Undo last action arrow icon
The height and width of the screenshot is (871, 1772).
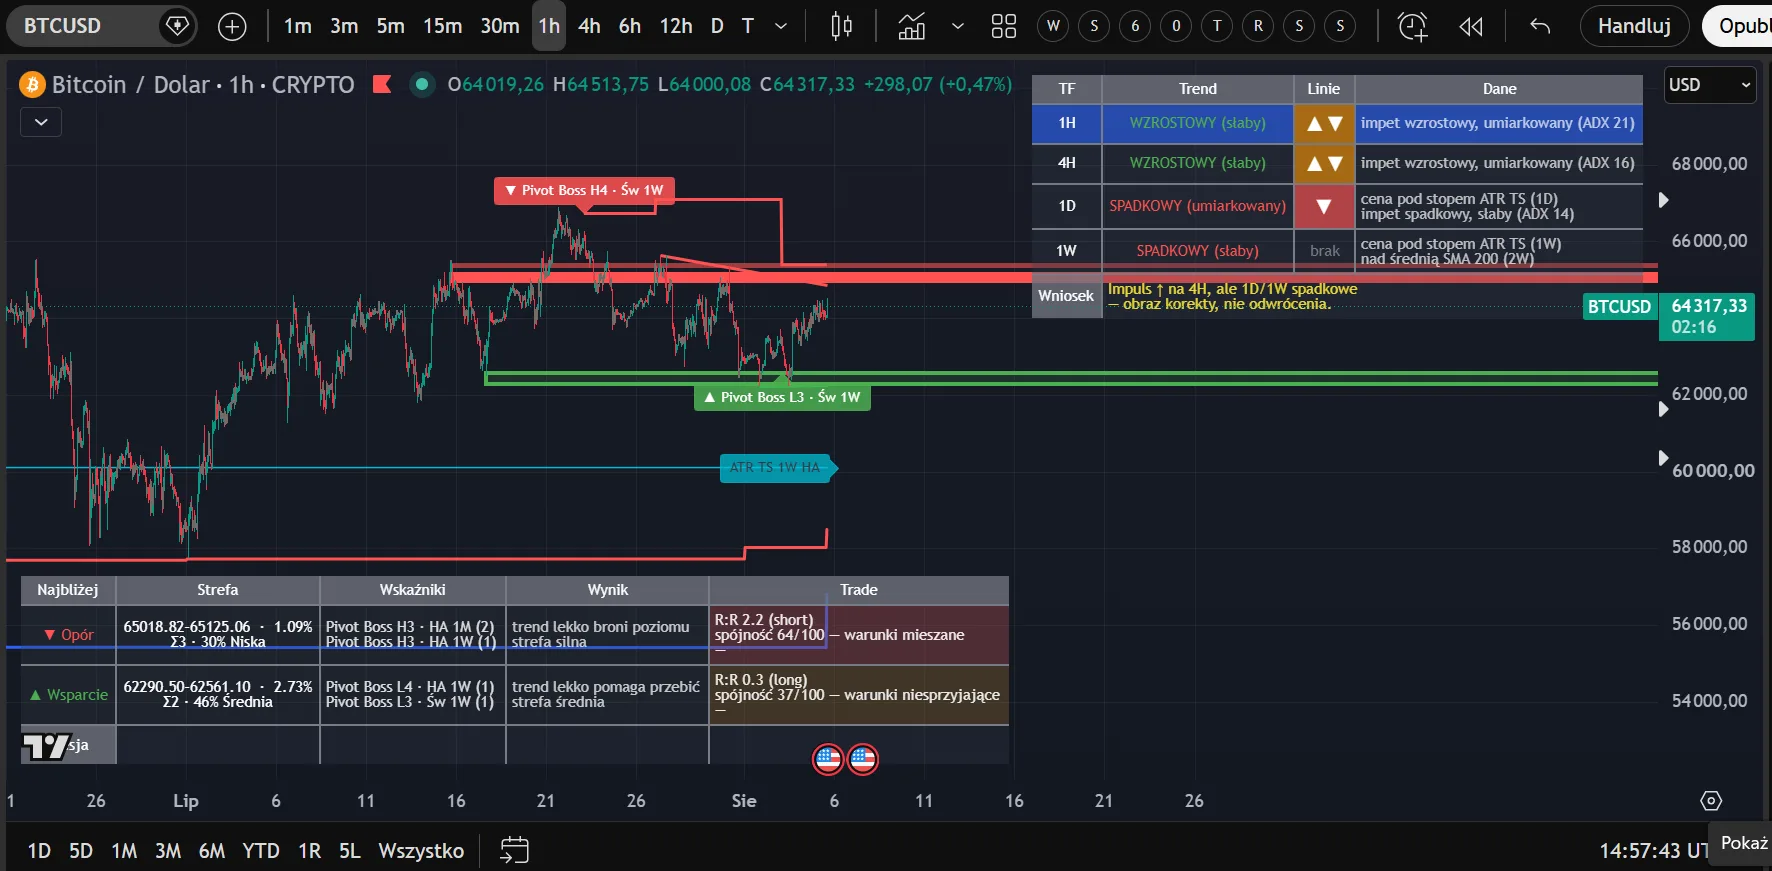tap(1540, 27)
